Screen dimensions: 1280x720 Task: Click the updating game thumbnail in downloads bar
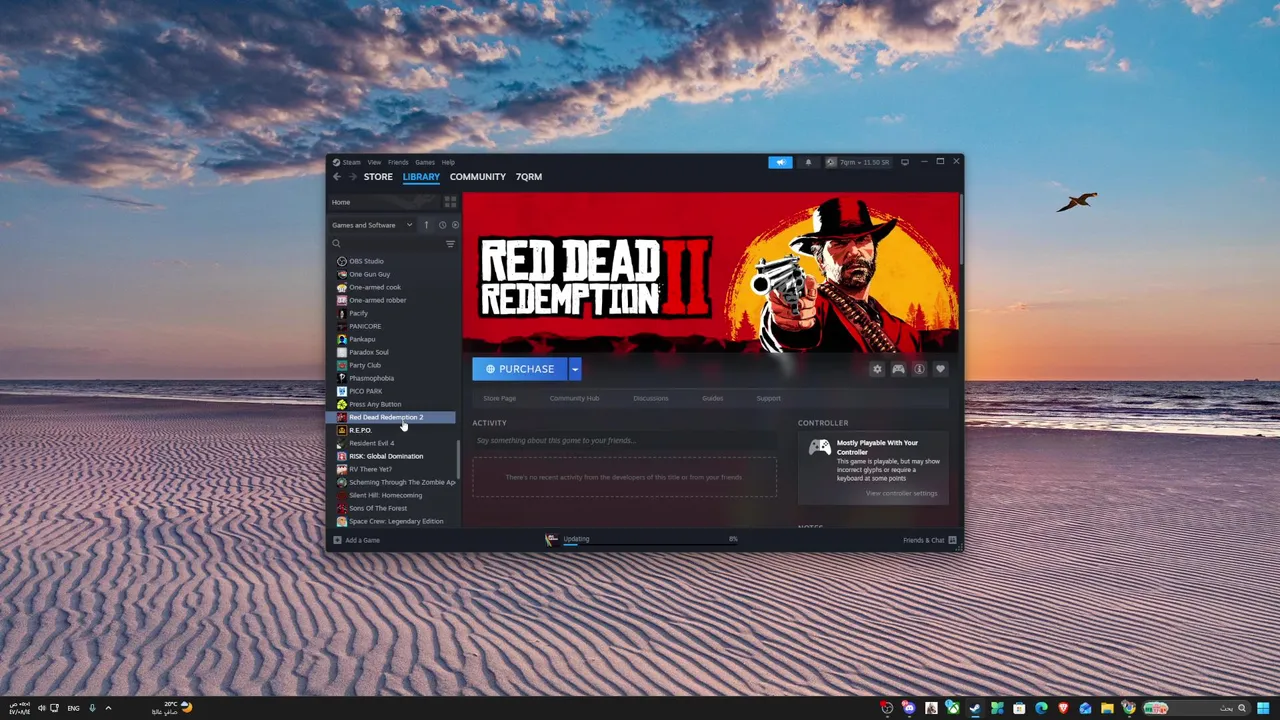[551, 540]
